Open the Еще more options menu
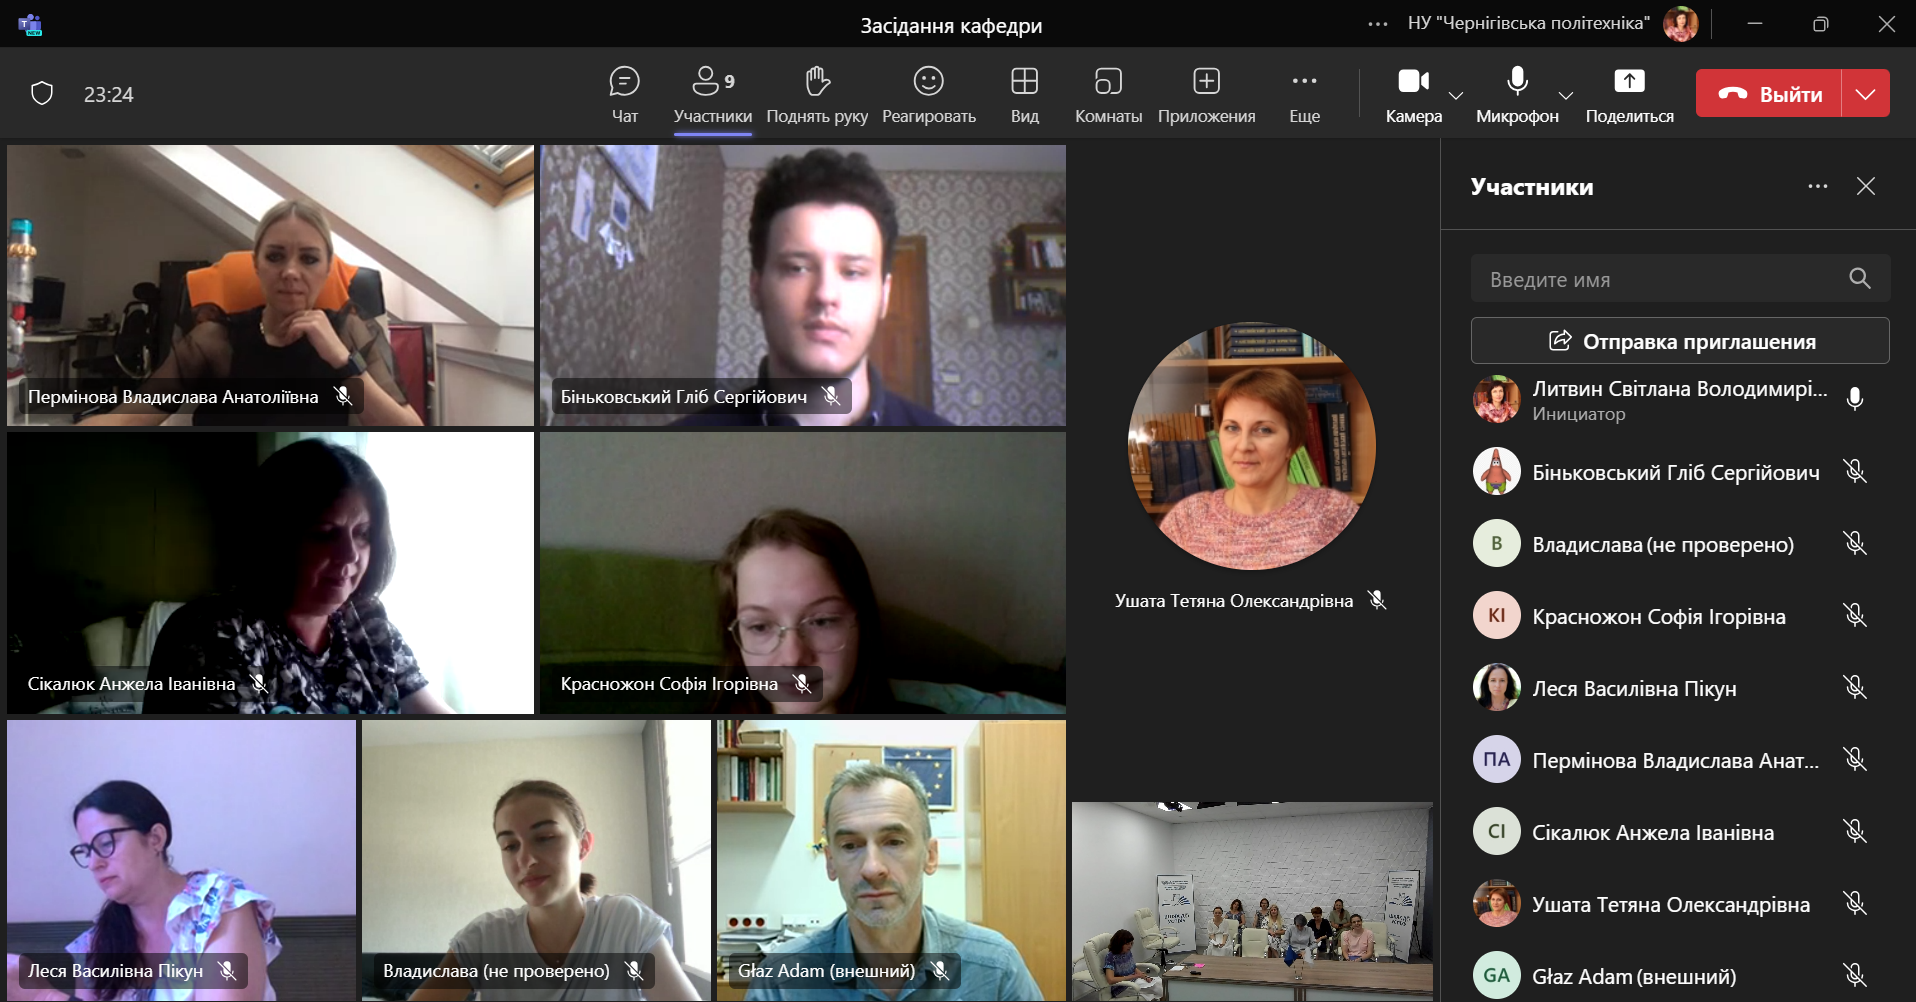 click(x=1304, y=94)
